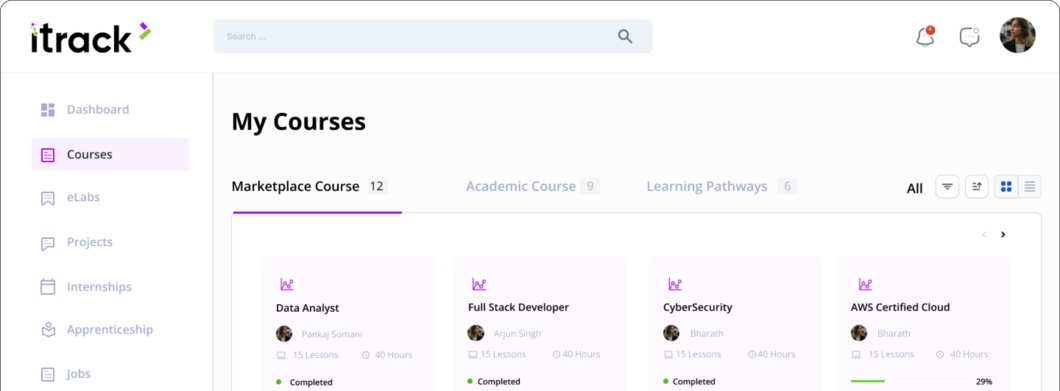
Task: Click the Marketplace Course count 12 badge
Action: click(x=377, y=186)
